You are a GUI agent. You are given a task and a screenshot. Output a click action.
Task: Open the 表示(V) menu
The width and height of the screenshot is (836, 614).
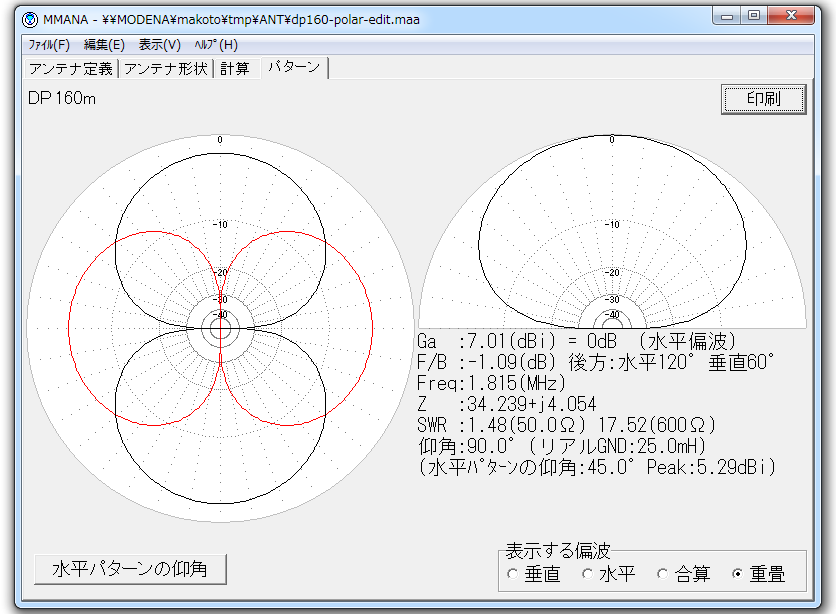coord(159,45)
